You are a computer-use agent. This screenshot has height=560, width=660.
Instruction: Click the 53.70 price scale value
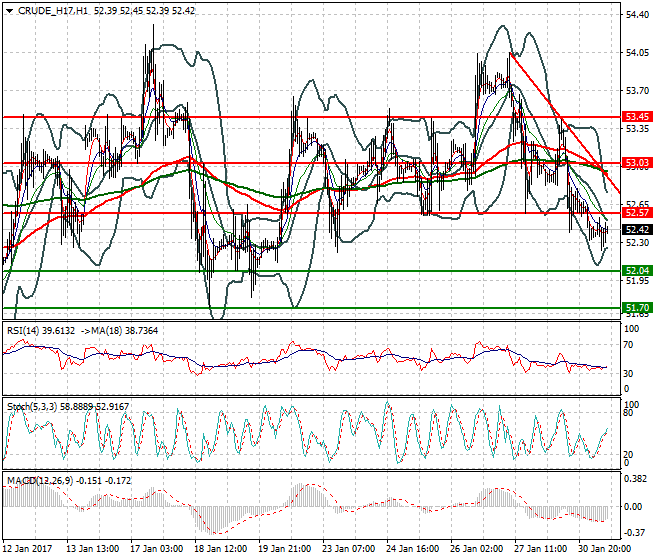tap(637, 91)
